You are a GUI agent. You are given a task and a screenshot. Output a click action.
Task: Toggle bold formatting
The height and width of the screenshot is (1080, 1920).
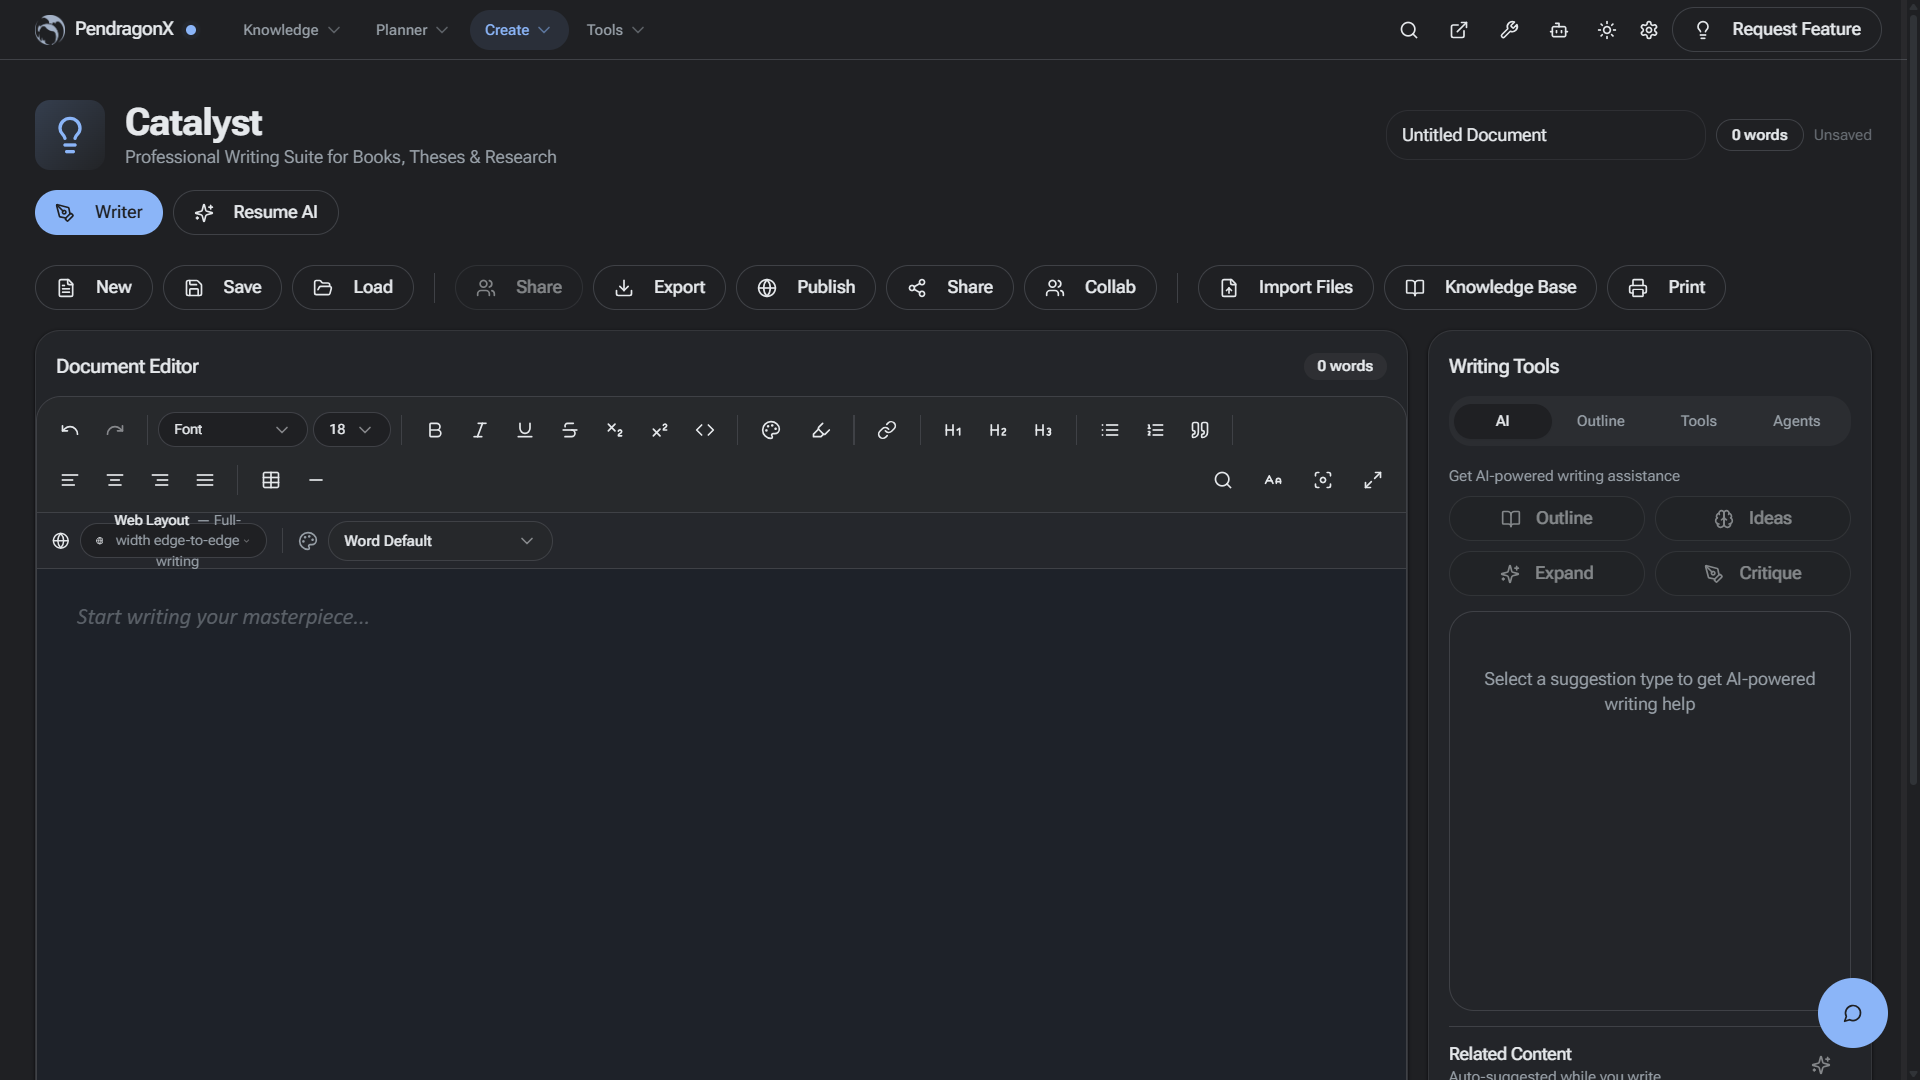[434, 430]
